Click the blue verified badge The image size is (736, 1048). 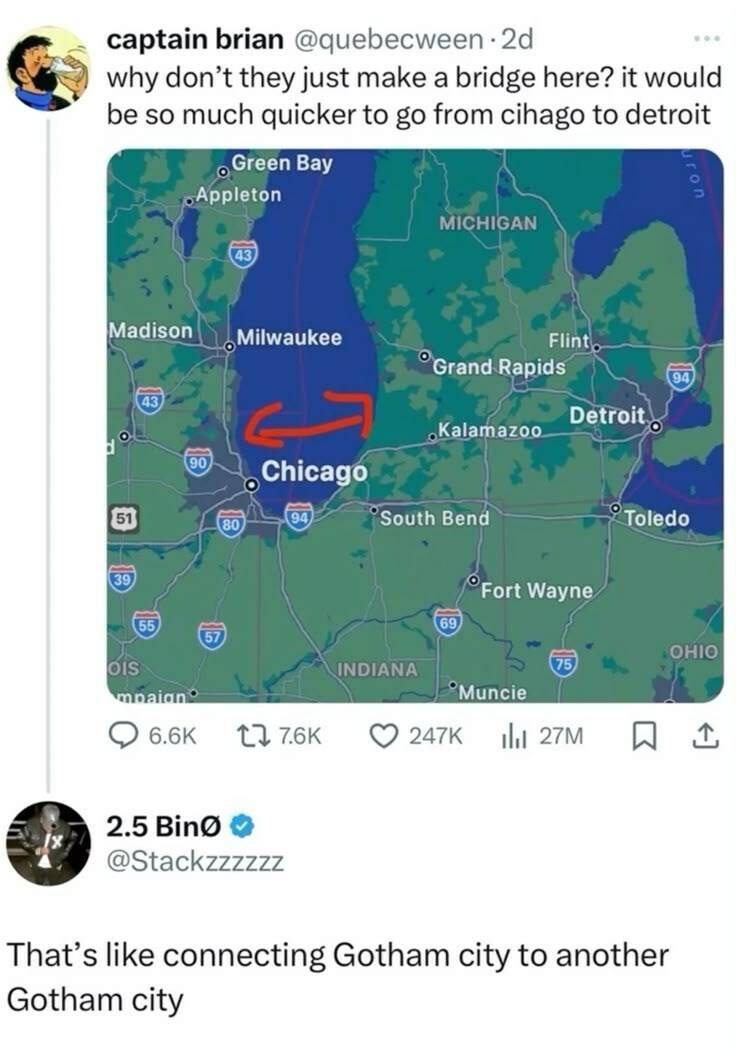243,827
